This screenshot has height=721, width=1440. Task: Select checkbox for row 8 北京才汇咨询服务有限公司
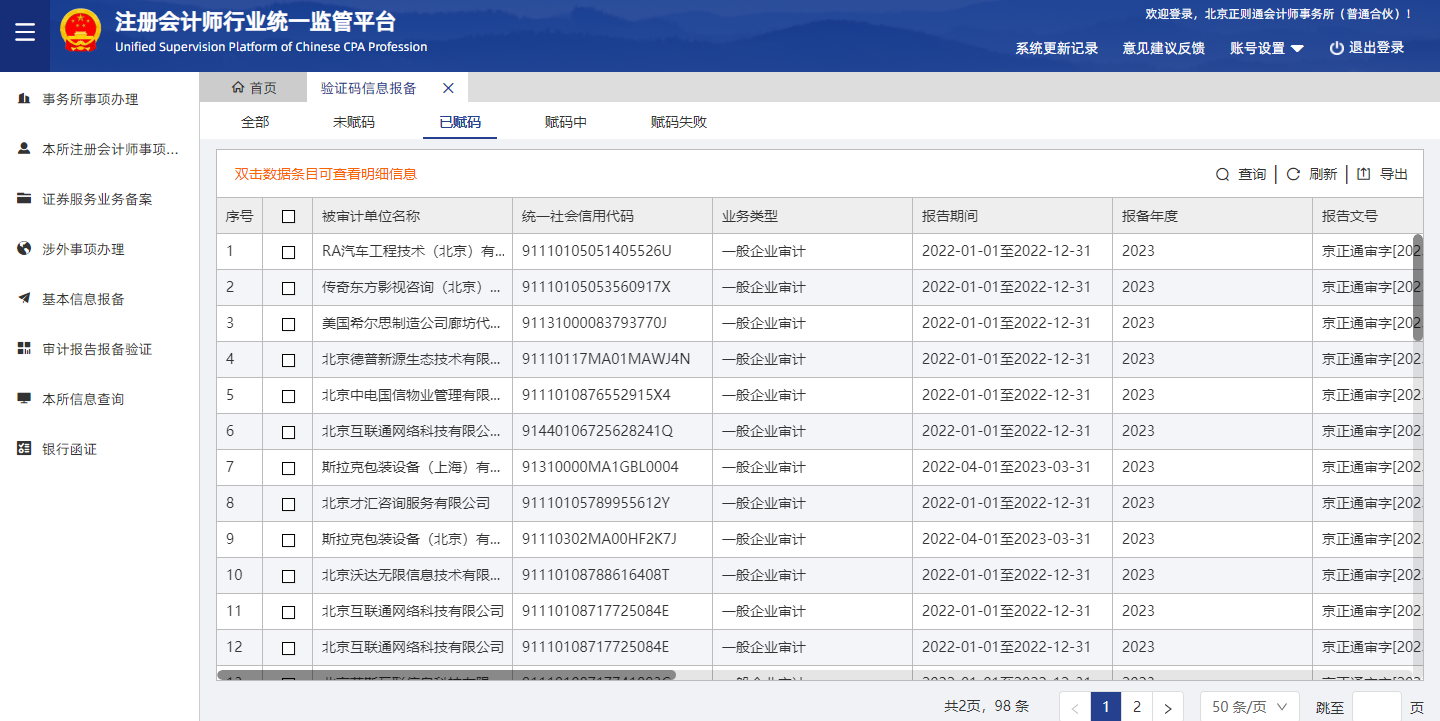[288, 504]
